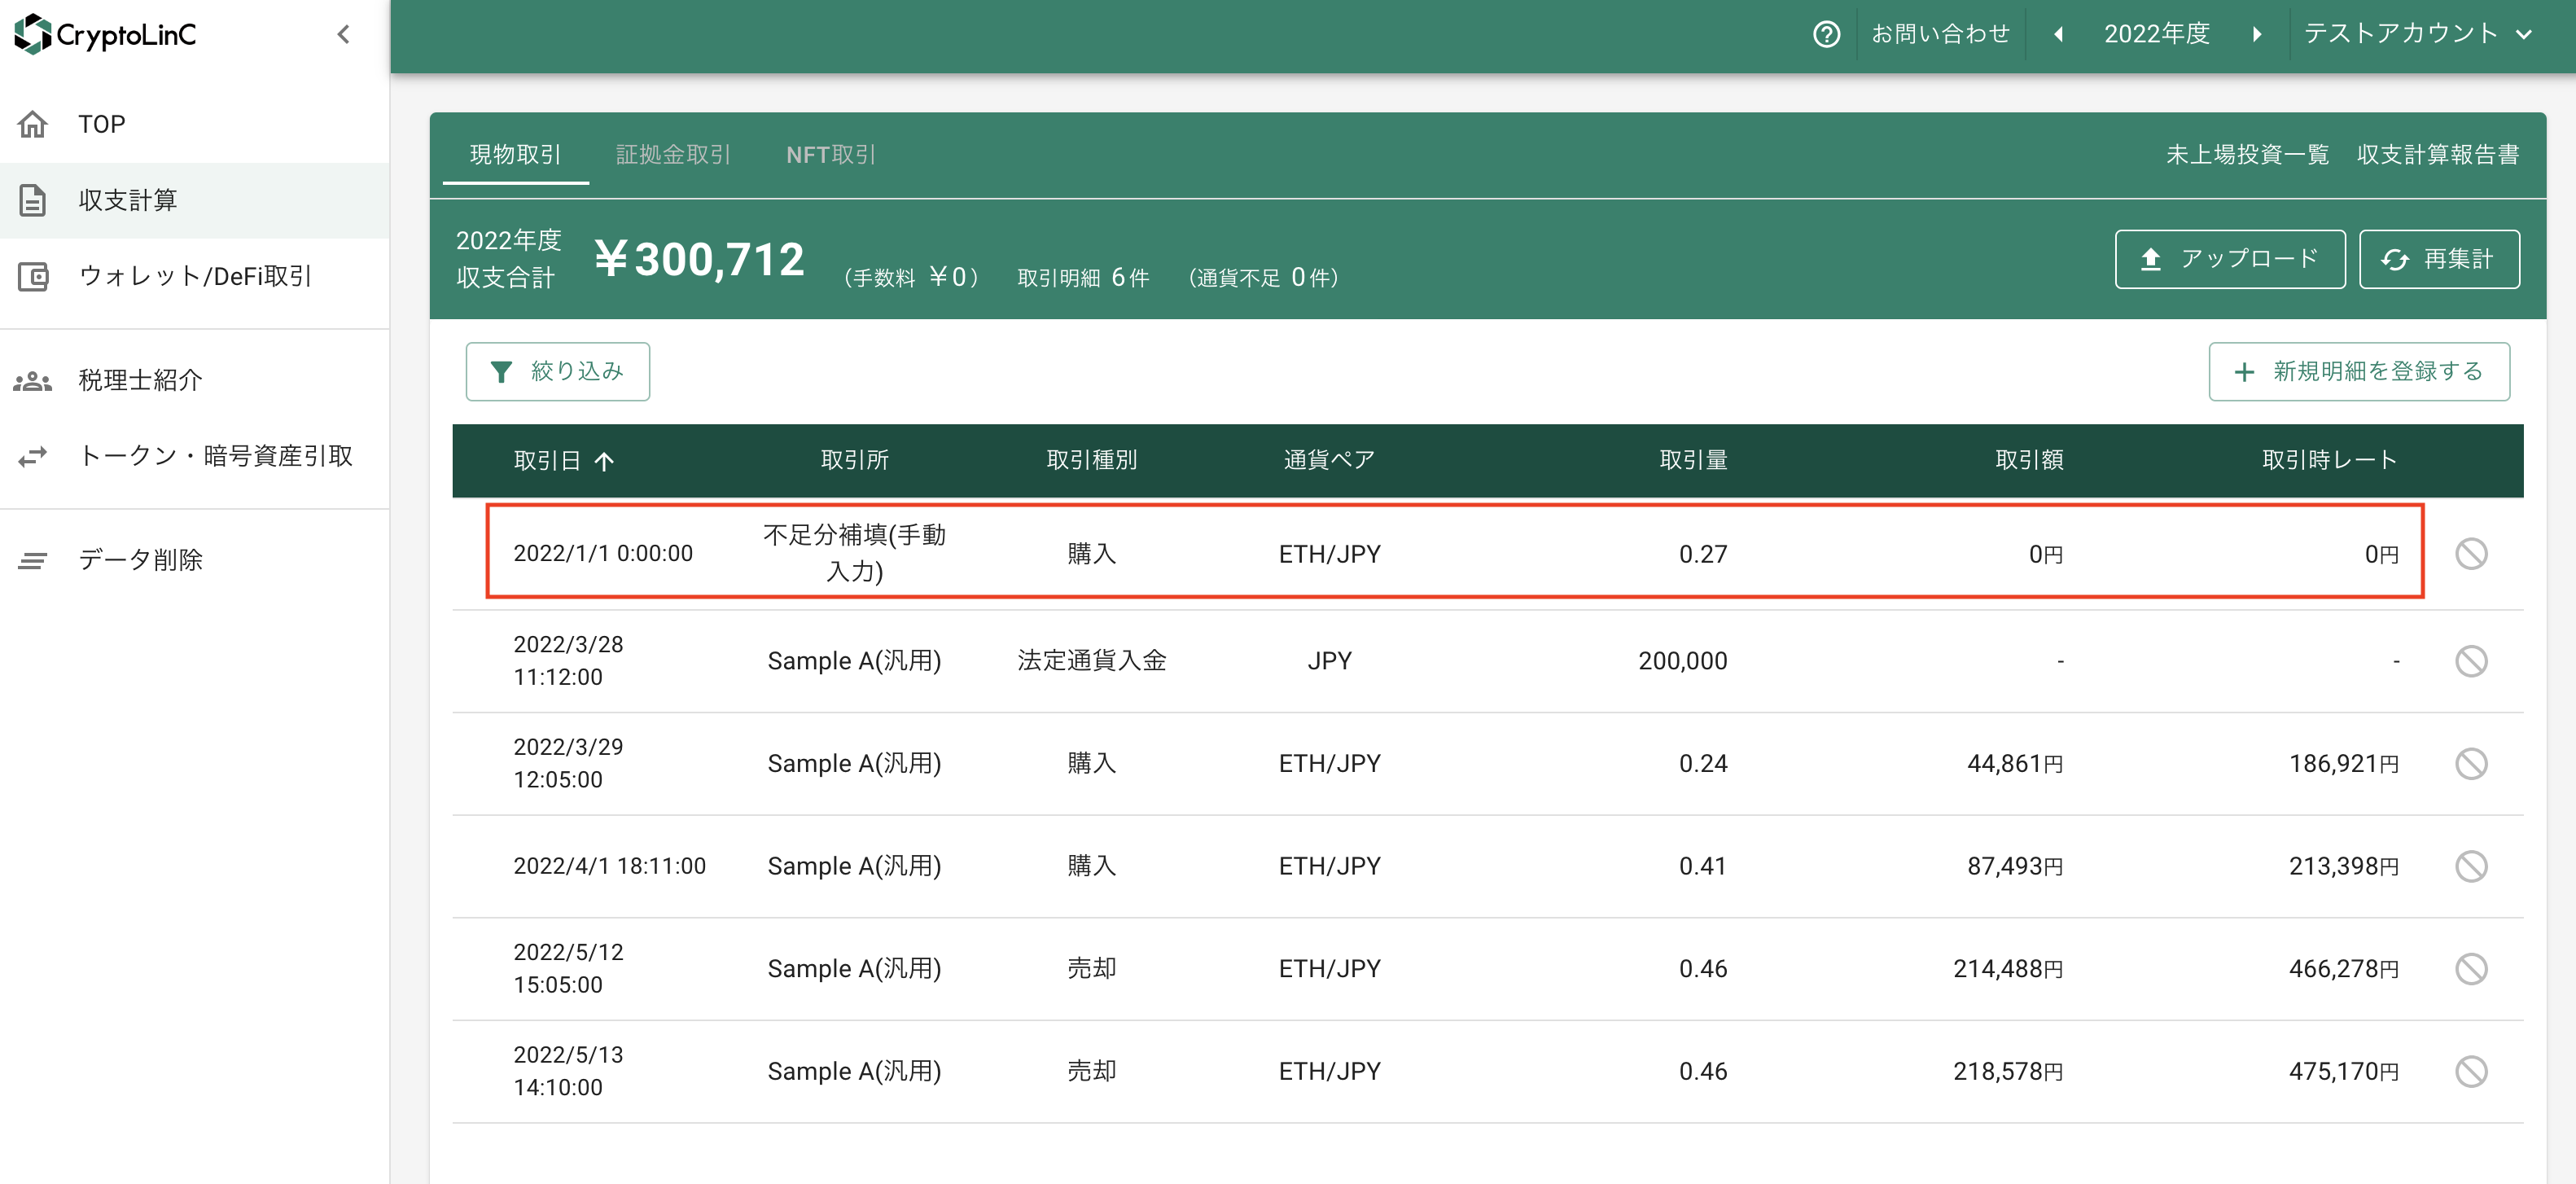Click disable icon on 2022/3/29 row
The image size is (2576, 1184).
tap(2471, 764)
